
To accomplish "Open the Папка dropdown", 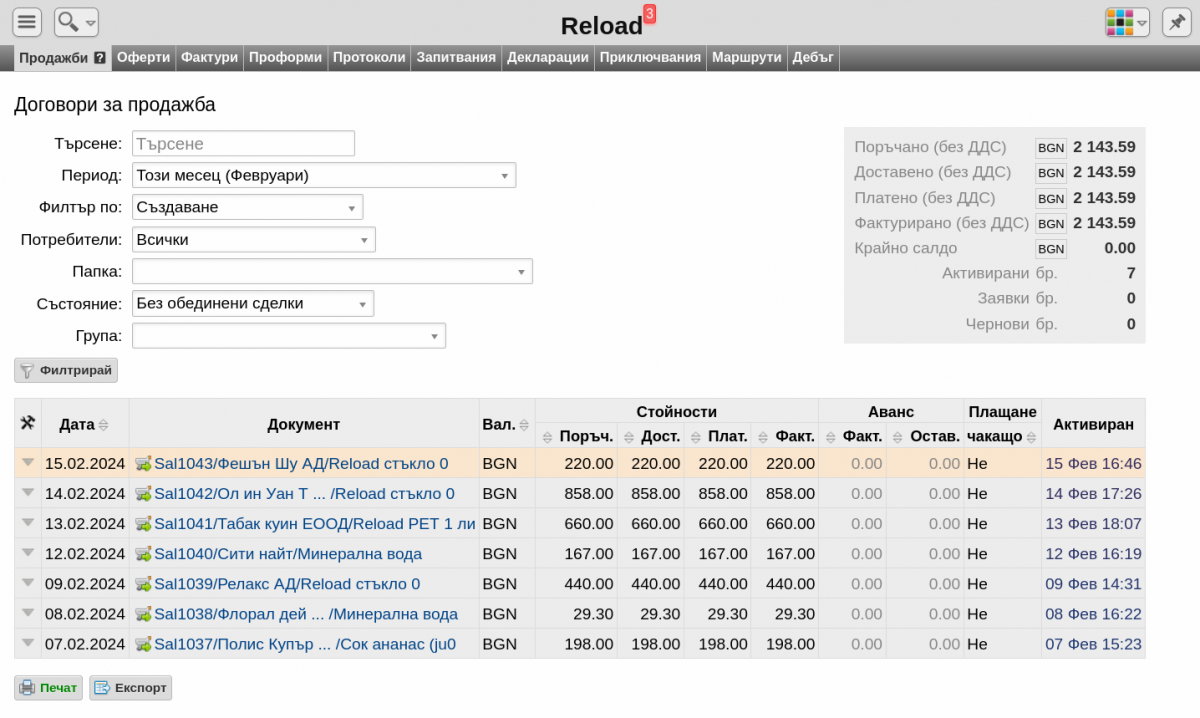I will (332, 271).
